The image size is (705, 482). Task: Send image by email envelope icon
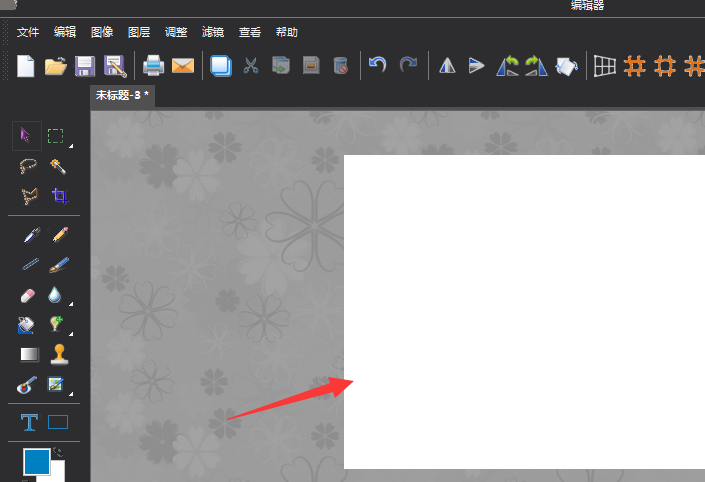pyautogui.click(x=183, y=66)
